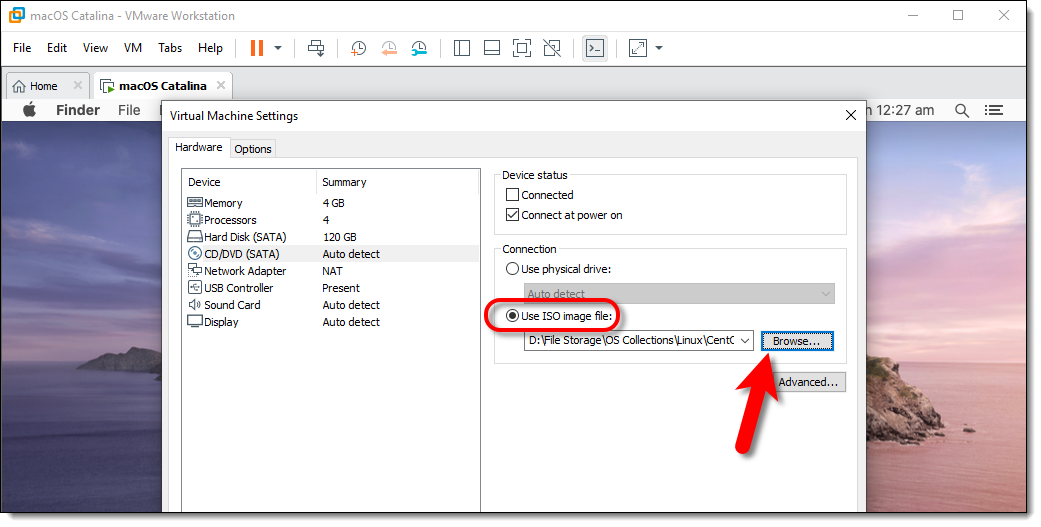Open the VM menu

(x=133, y=48)
